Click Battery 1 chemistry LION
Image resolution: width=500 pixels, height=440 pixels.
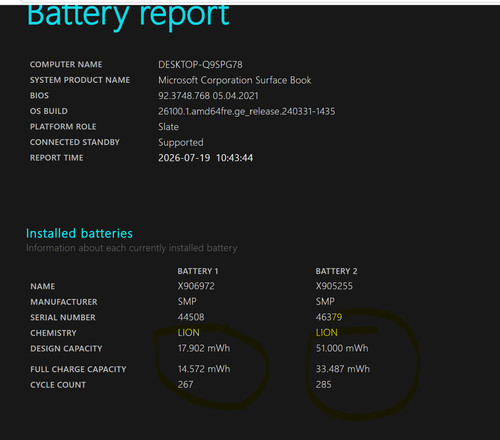(189, 333)
